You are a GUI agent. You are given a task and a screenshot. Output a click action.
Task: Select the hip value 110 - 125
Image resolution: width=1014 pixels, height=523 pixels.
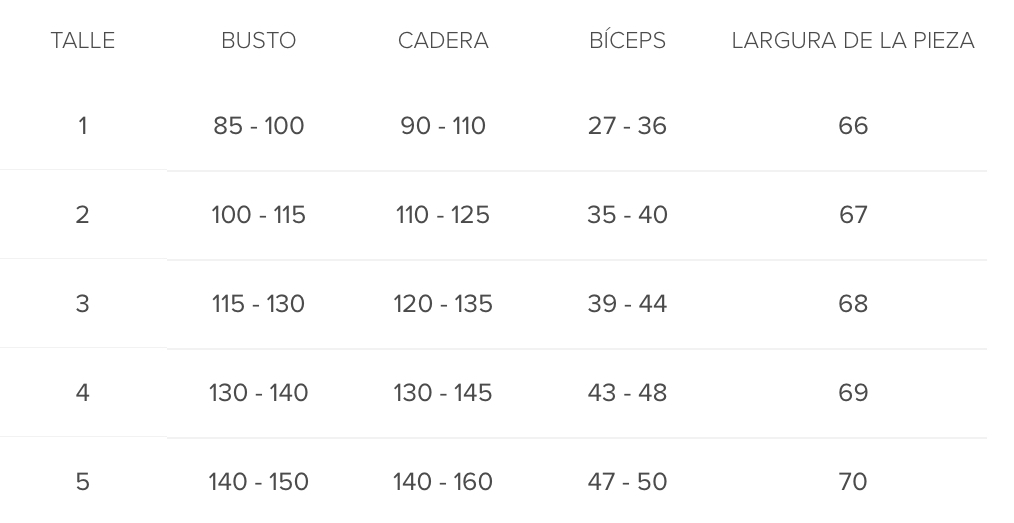click(443, 215)
